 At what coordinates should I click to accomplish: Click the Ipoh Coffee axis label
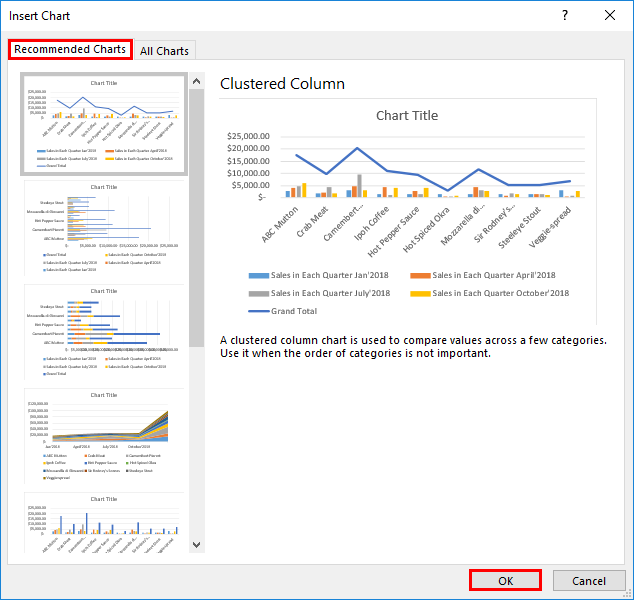coord(372,223)
